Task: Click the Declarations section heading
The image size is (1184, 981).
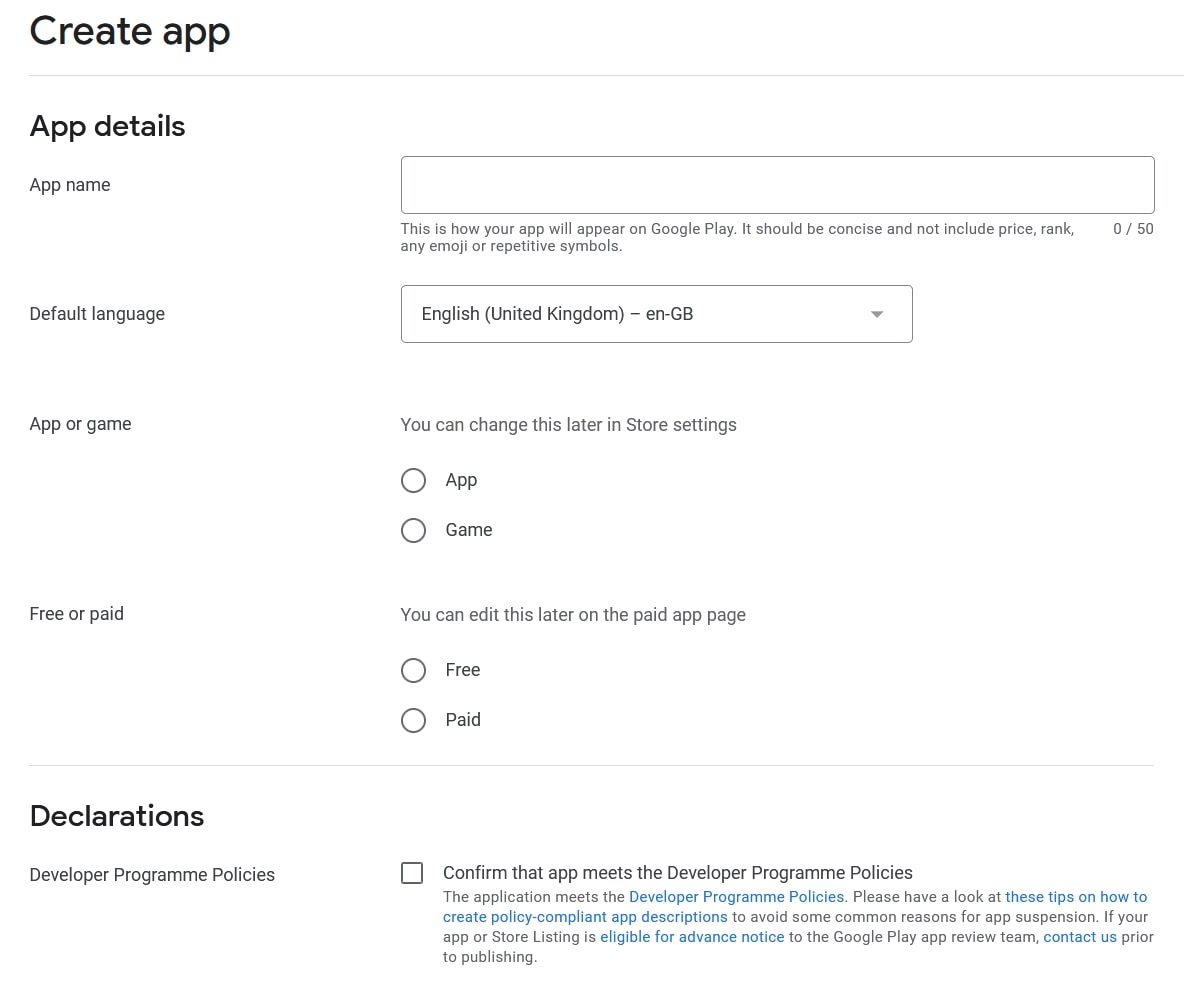Action: 117,816
